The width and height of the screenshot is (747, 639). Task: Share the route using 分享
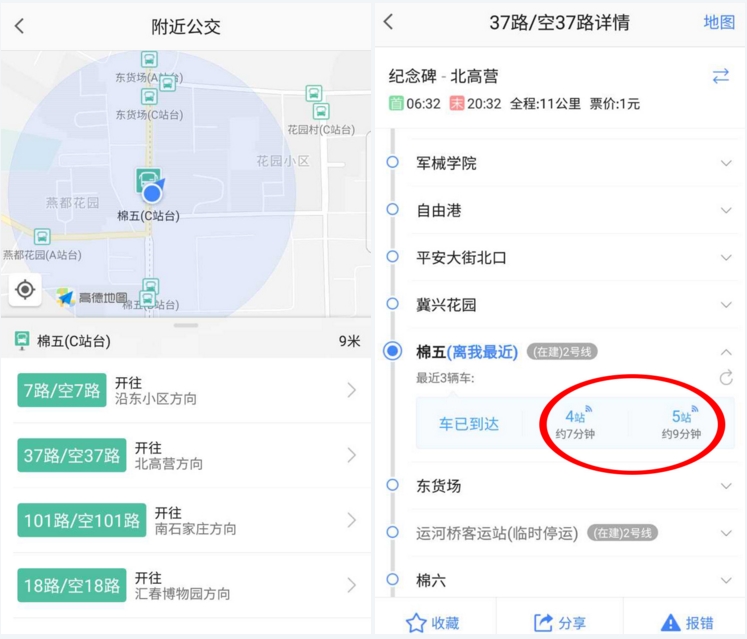560,623
